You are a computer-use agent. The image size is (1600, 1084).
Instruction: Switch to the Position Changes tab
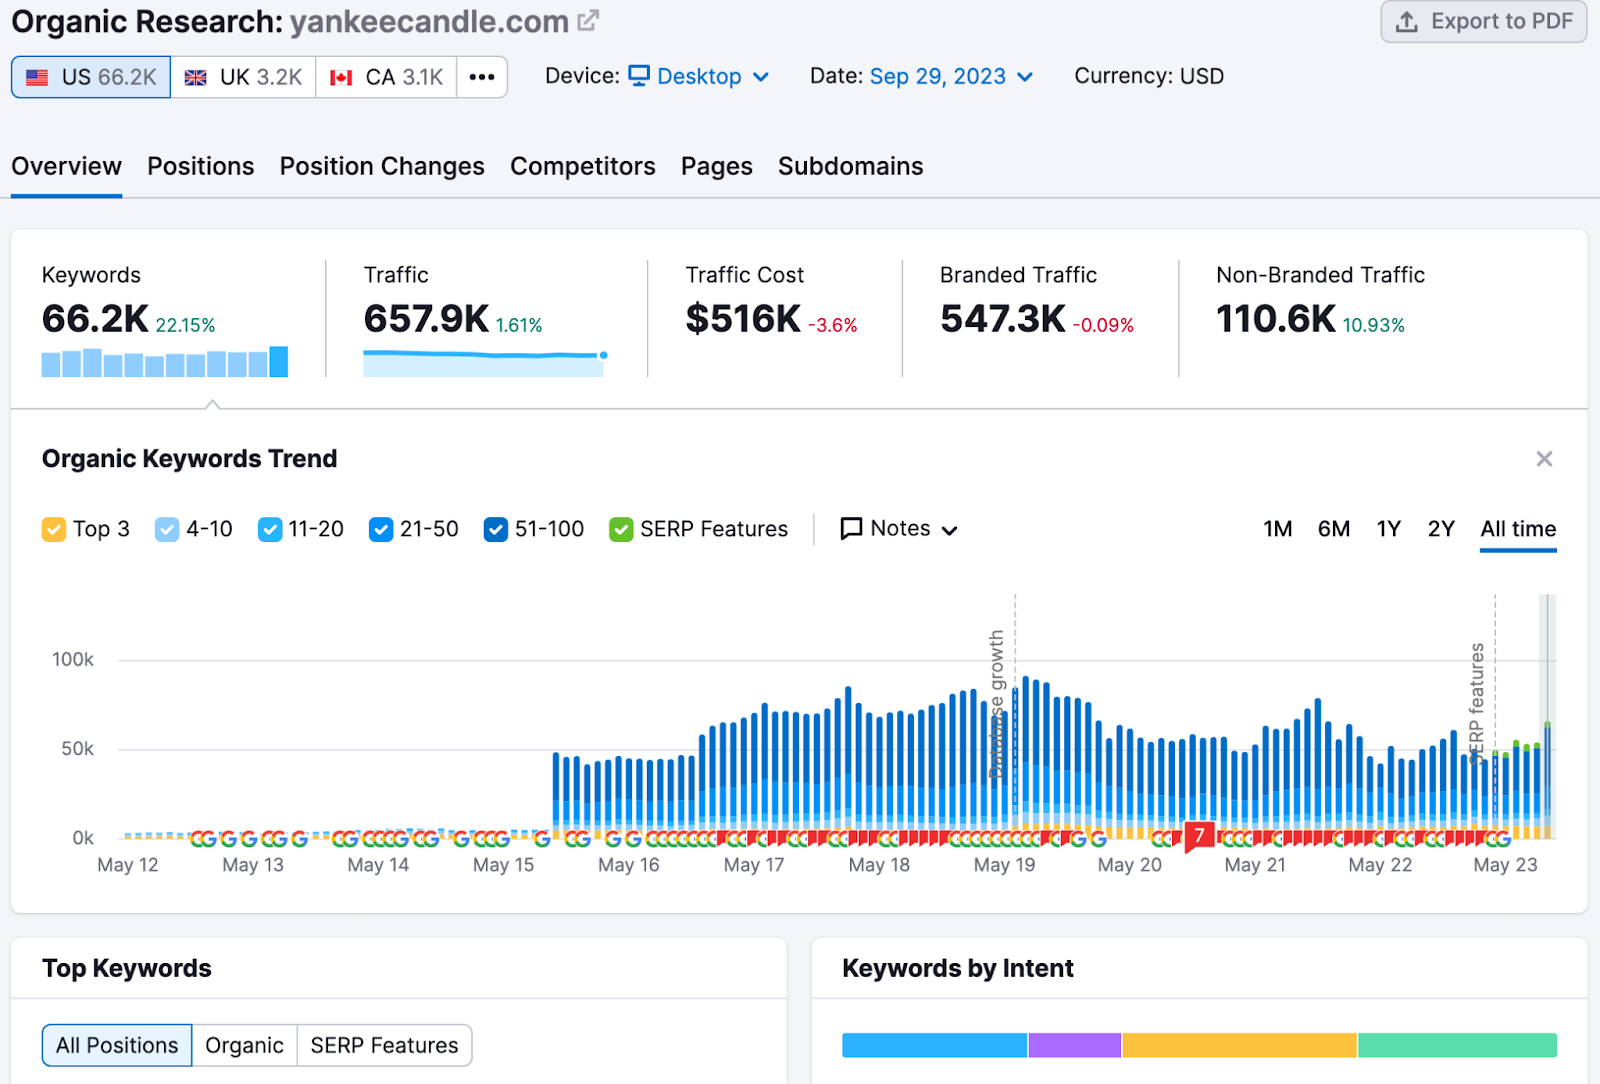point(382,166)
